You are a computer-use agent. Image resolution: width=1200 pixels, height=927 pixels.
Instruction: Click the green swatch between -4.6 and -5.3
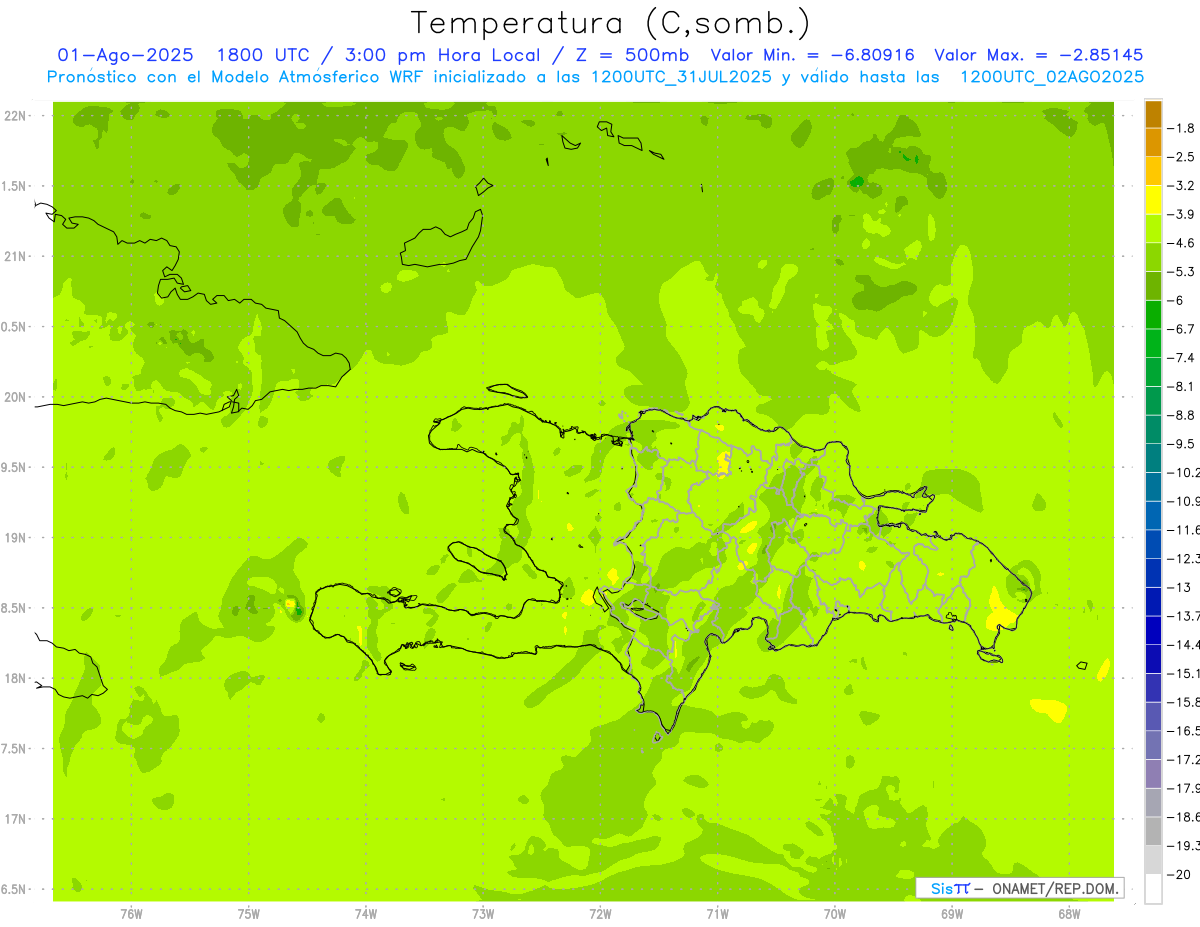tap(1153, 257)
